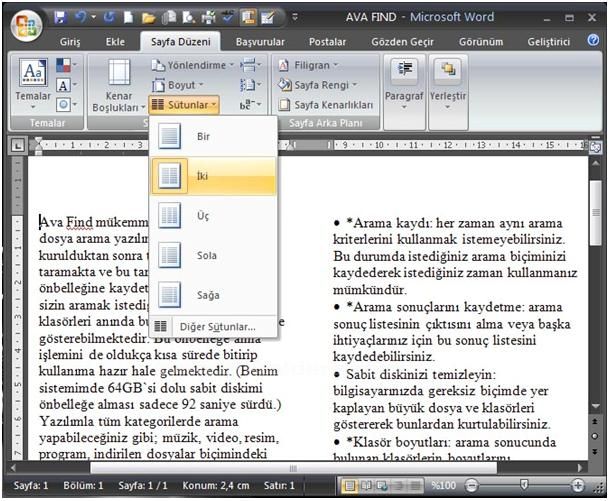The height and width of the screenshot is (501, 609).
Task: Select Üç three column layout
Action: point(214,216)
